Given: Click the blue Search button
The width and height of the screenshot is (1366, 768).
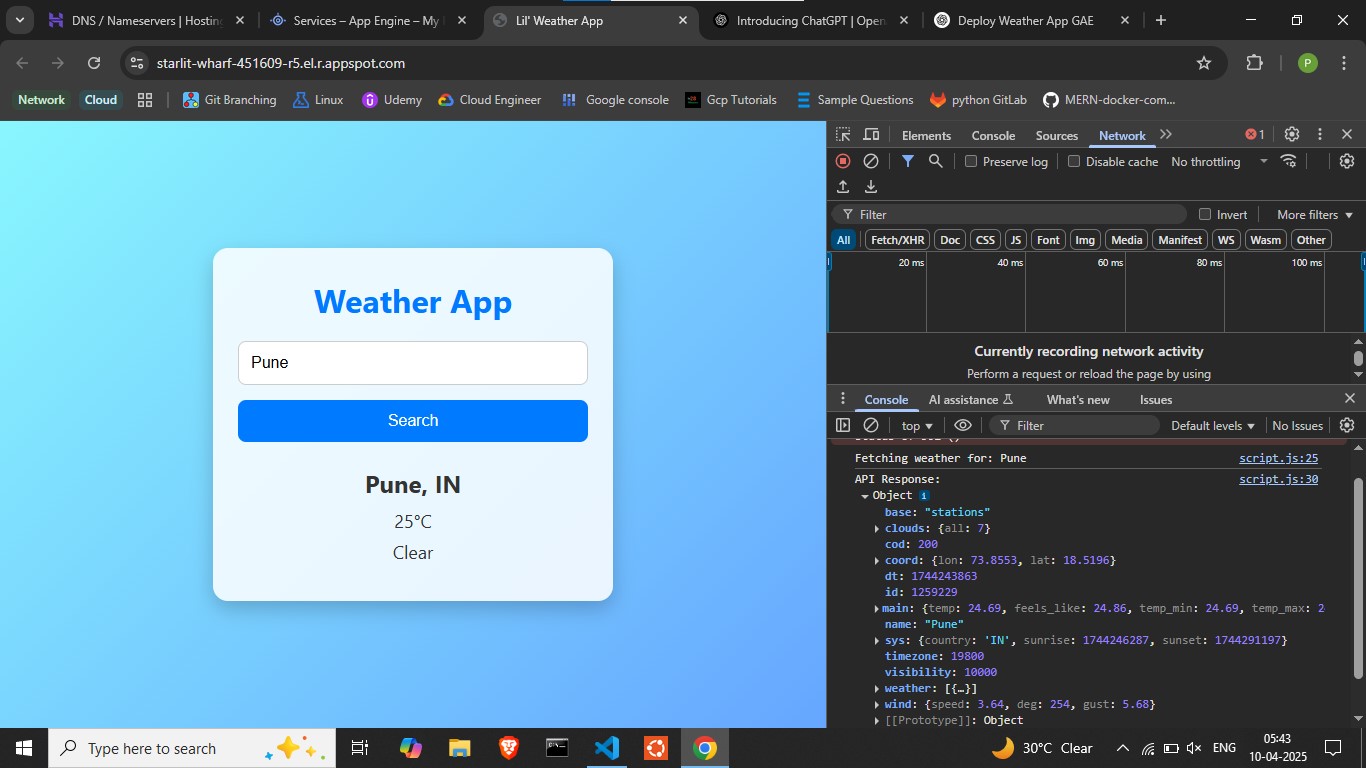Looking at the screenshot, I should point(412,420).
